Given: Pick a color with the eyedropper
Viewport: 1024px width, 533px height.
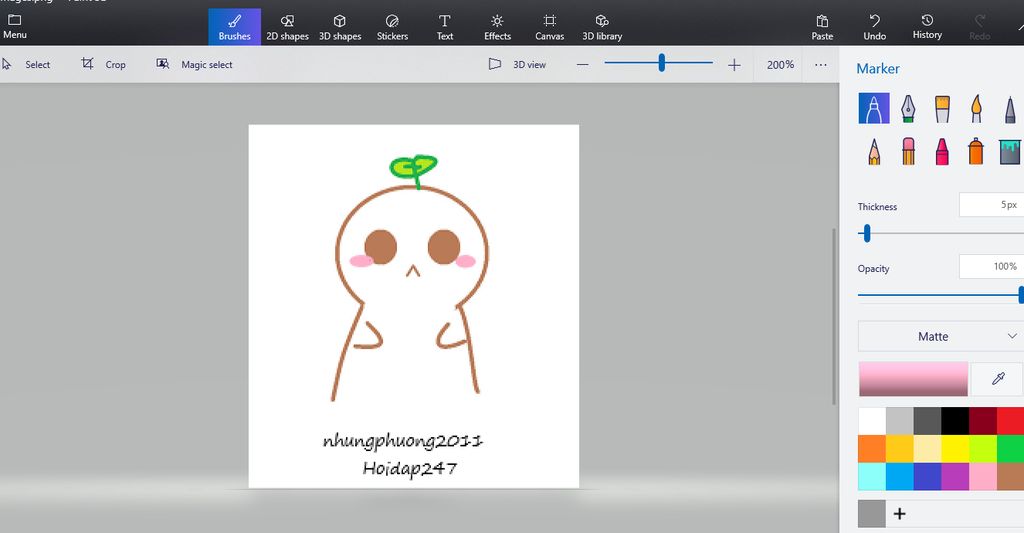Looking at the screenshot, I should point(998,379).
